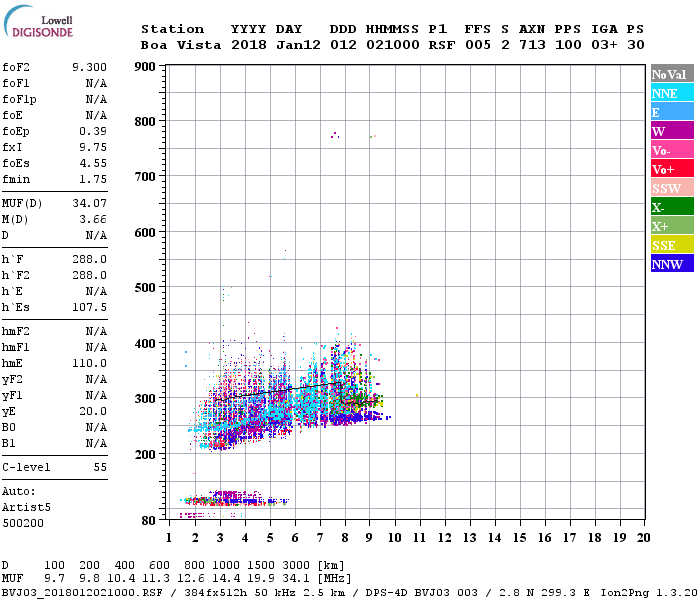Choose the W purple legend swatch
The height and width of the screenshot is (600, 700).
672,131
